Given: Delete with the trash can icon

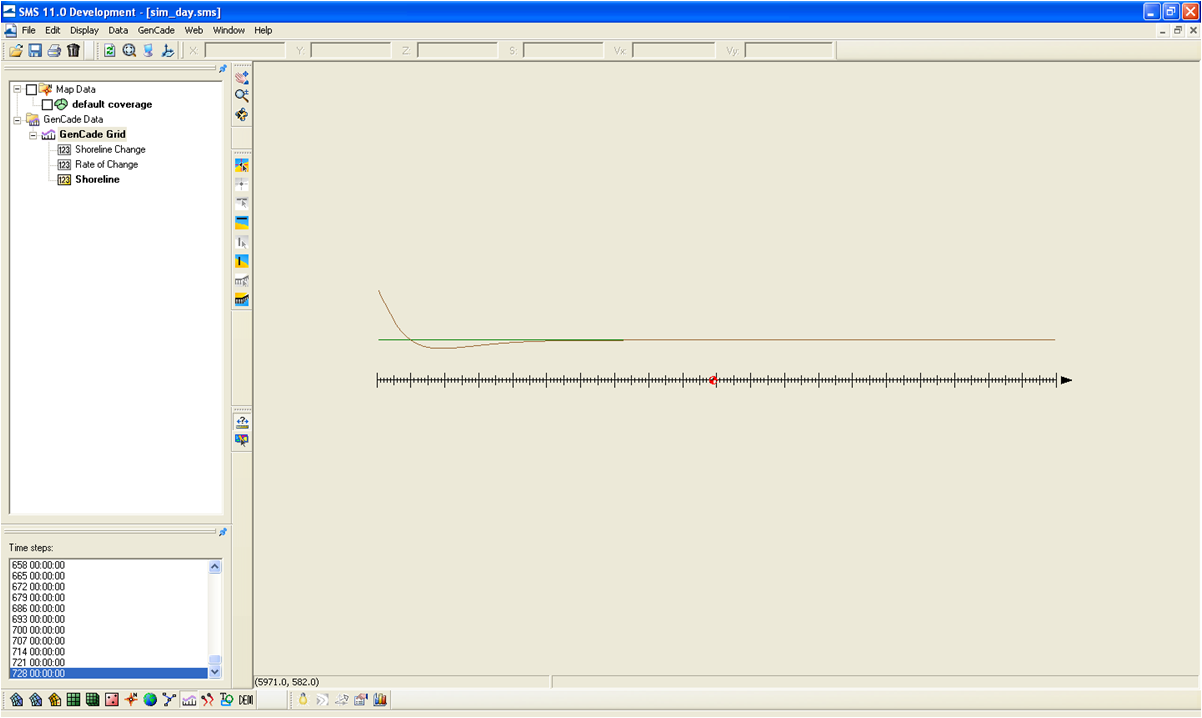Looking at the screenshot, I should click(73, 50).
